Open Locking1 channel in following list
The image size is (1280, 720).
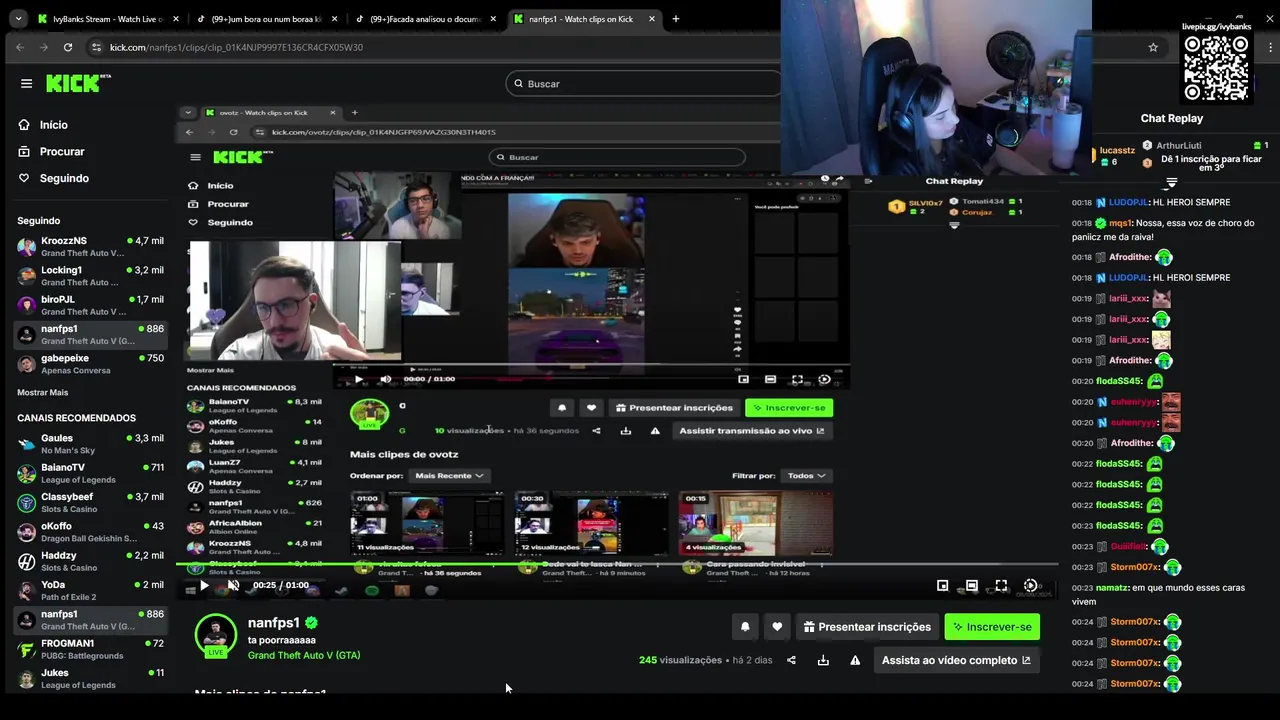coord(90,275)
